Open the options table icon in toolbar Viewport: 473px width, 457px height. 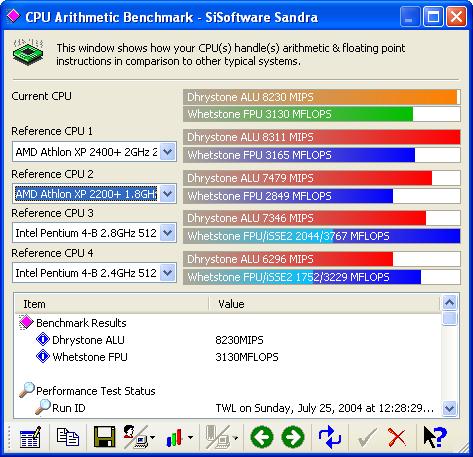click(x=30, y=437)
